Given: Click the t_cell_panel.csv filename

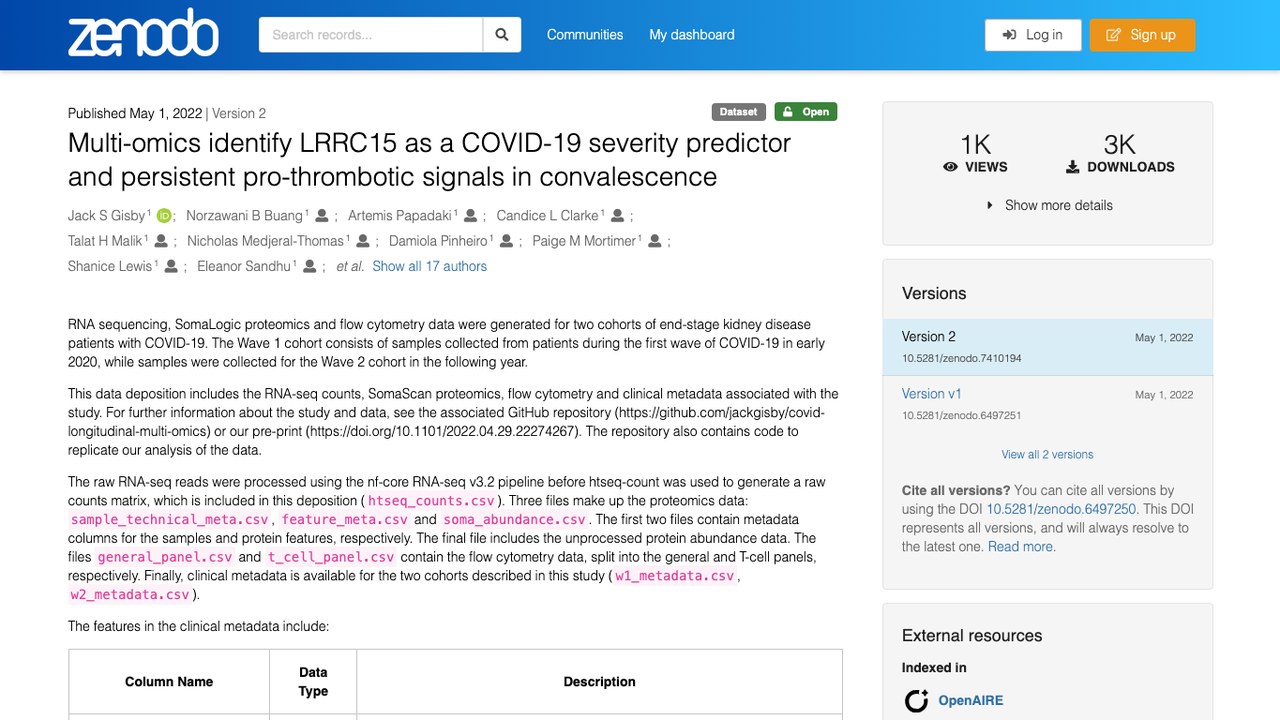Looking at the screenshot, I should click(x=331, y=557).
